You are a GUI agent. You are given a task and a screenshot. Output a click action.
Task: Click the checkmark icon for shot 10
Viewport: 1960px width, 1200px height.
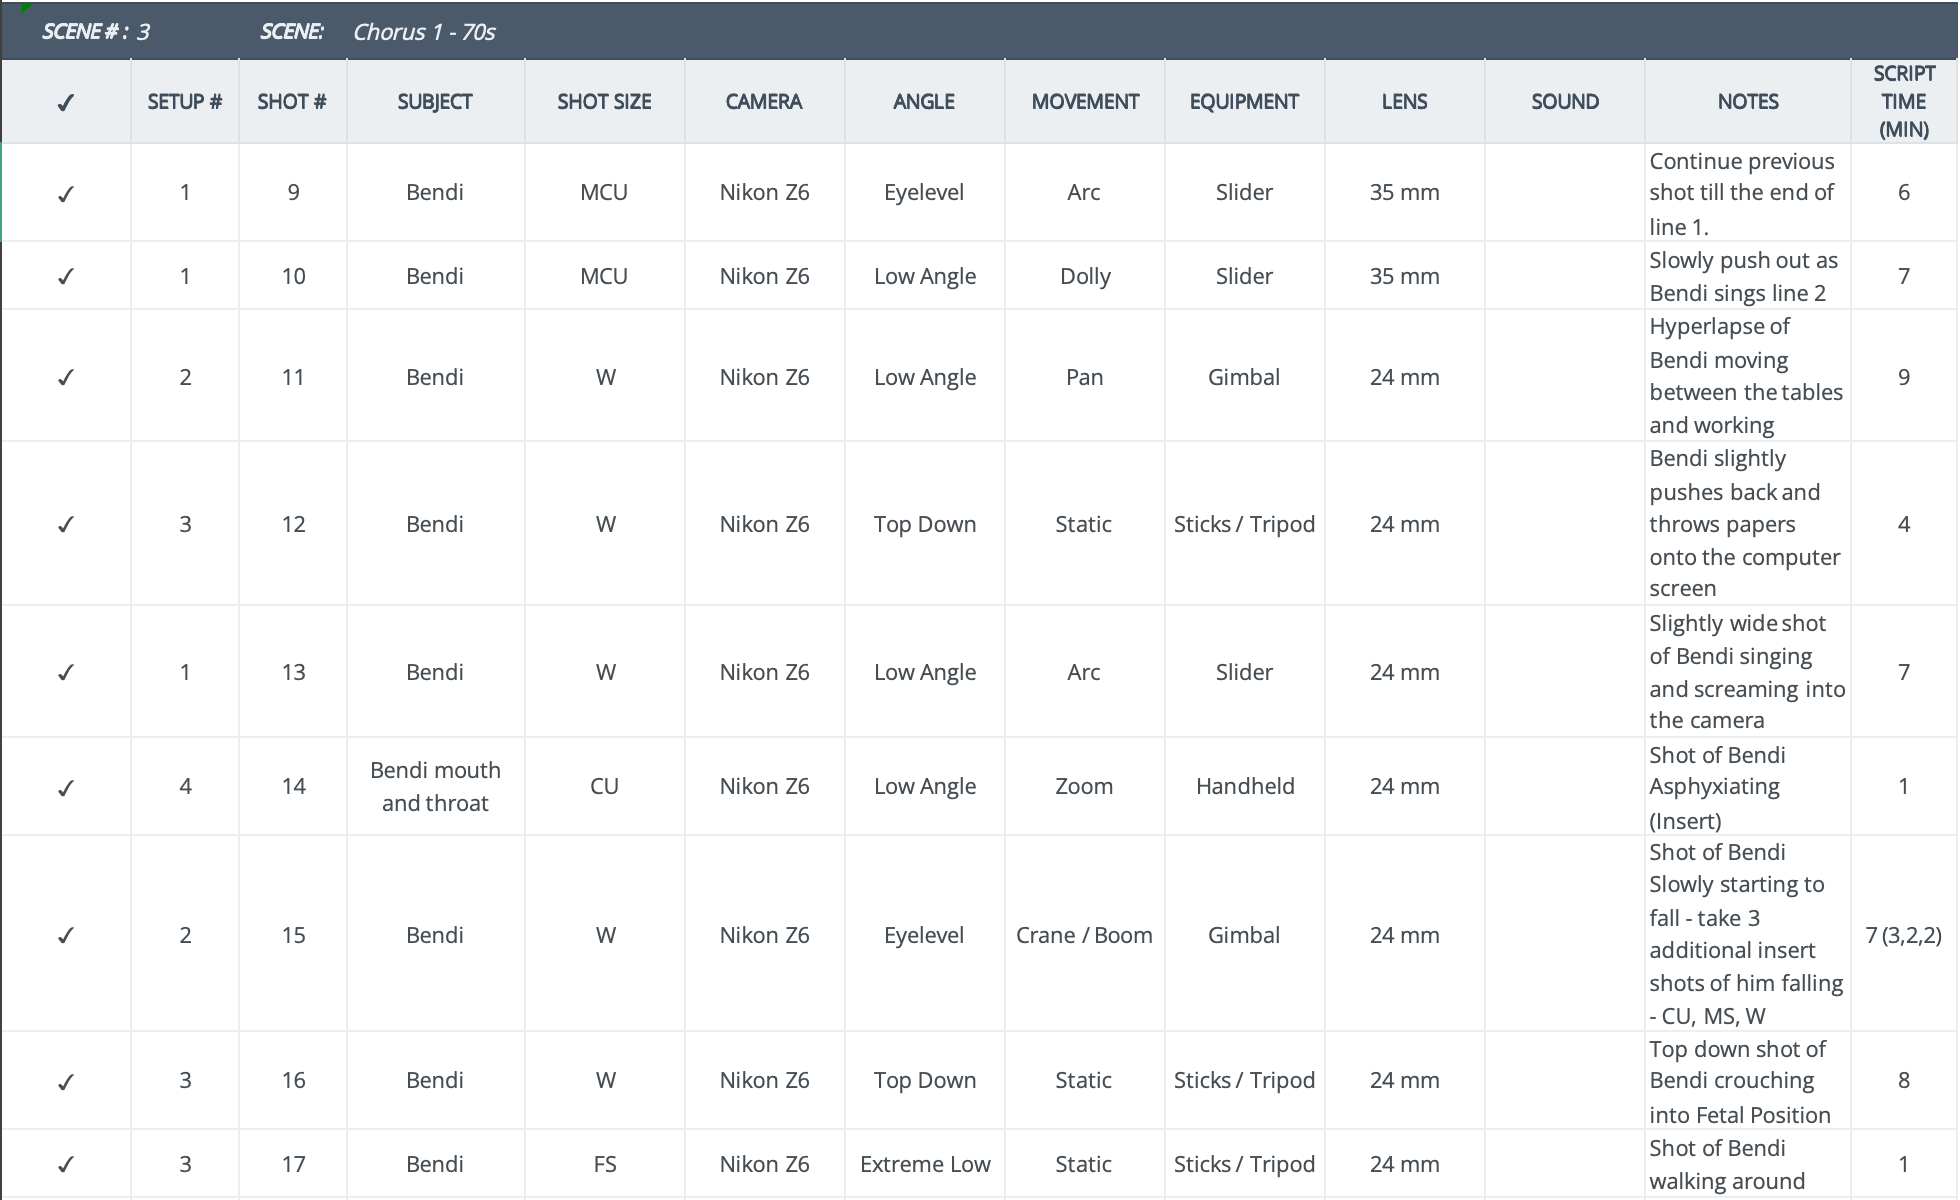66,277
